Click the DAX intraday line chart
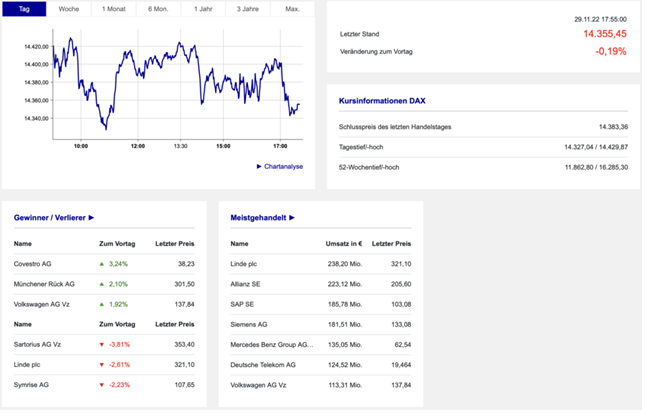 (175, 85)
